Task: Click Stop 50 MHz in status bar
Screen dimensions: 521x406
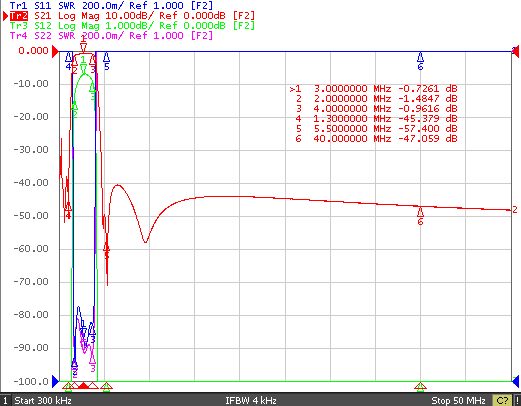Action: pos(458,400)
